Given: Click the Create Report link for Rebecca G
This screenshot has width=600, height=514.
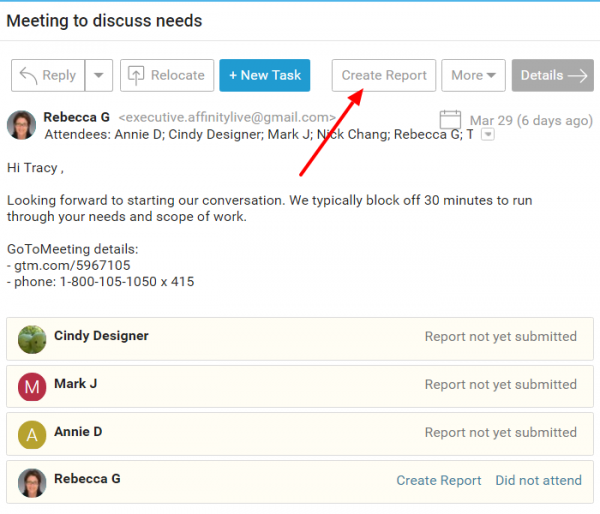Looking at the screenshot, I should click(x=438, y=480).
